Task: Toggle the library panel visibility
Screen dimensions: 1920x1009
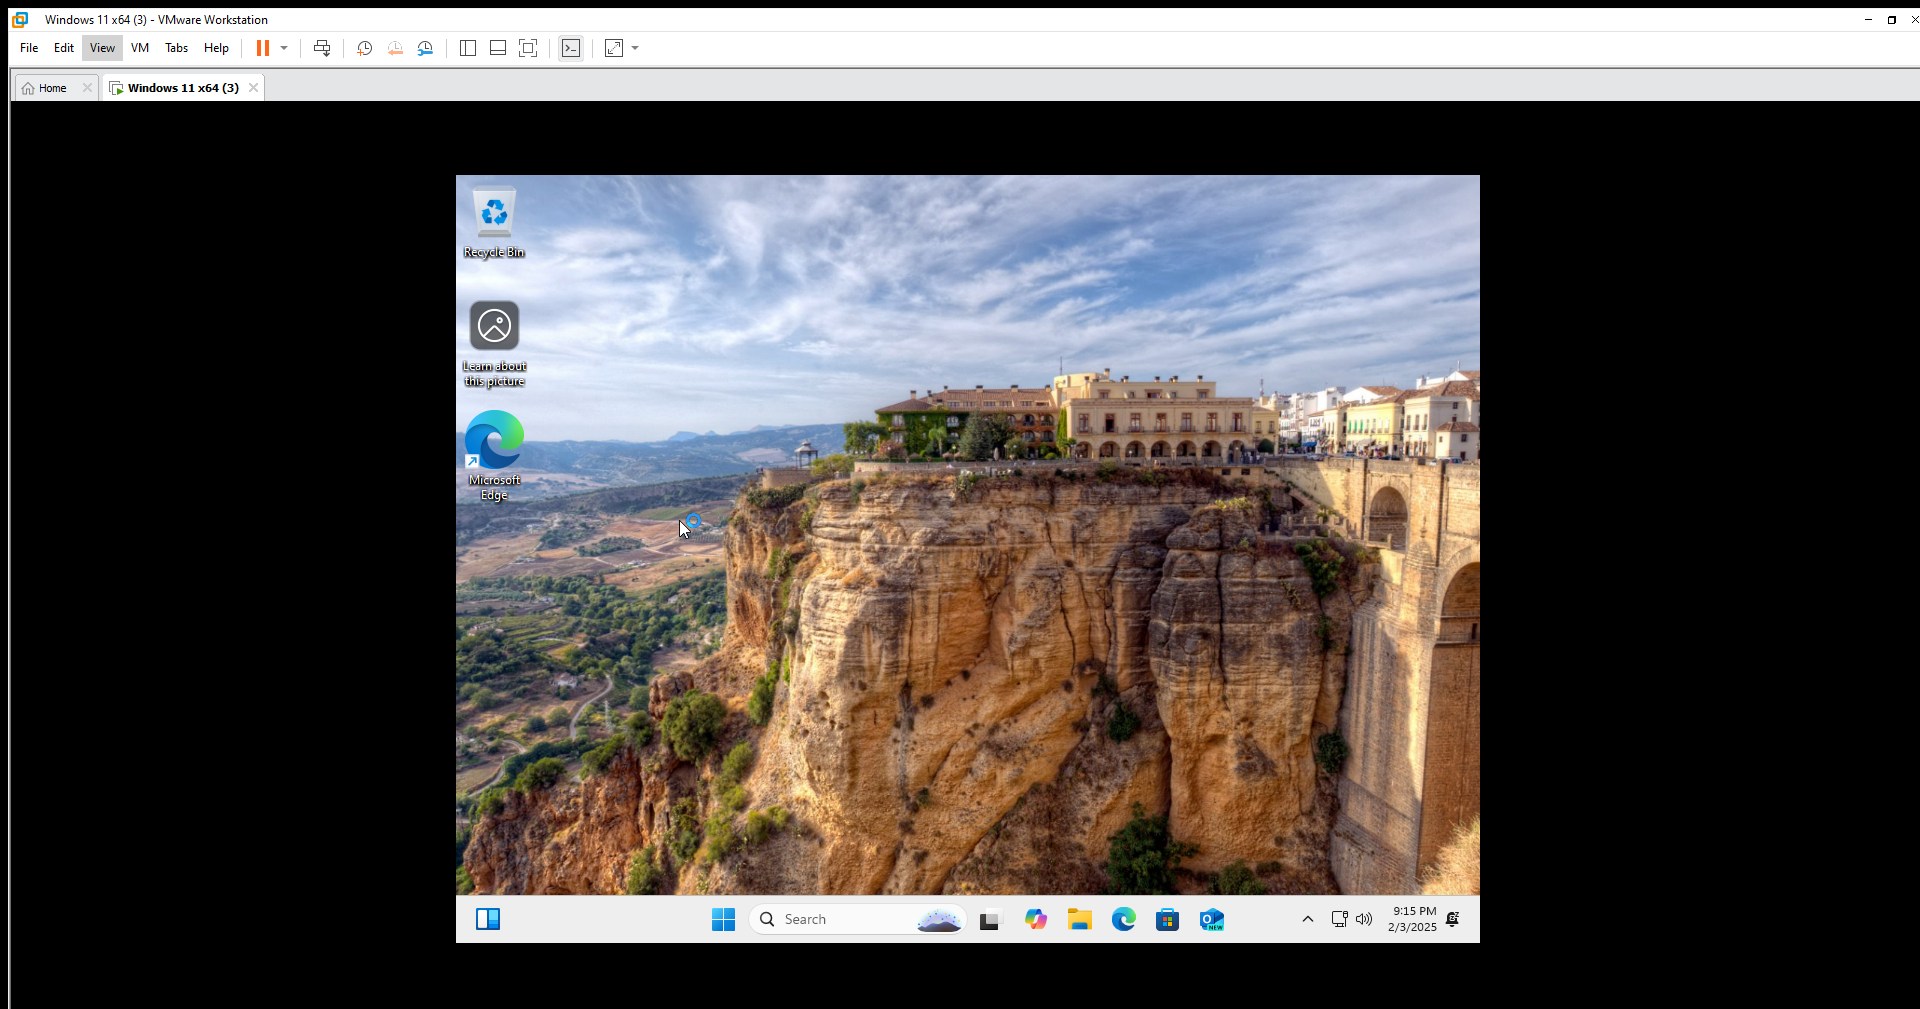Action: pyautogui.click(x=467, y=48)
